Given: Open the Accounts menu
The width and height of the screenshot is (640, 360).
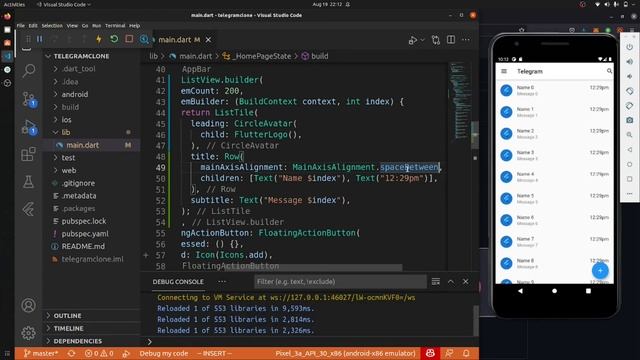Looking at the screenshot, I should [x=29, y=305].
